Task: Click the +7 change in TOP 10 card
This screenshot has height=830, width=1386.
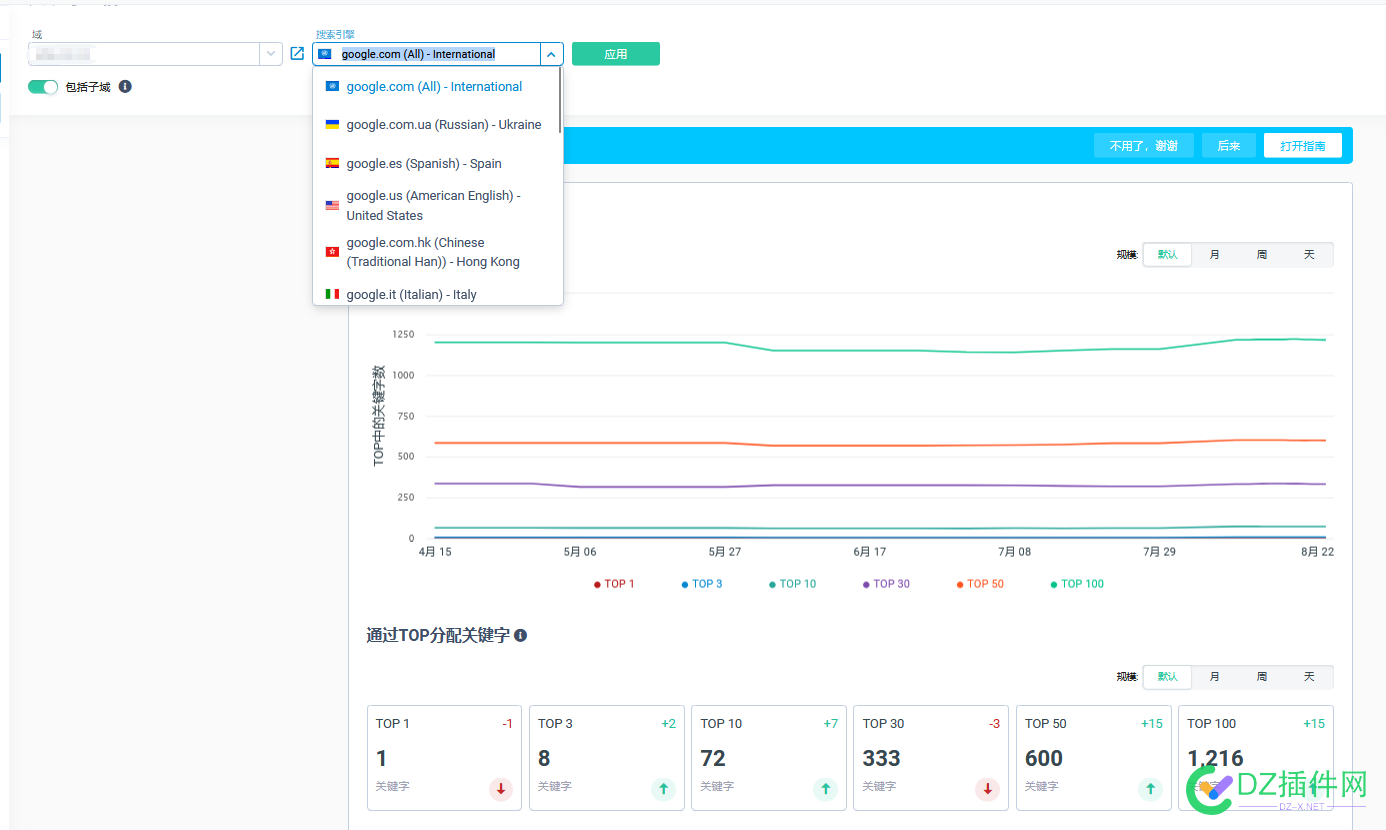Action: [x=830, y=724]
